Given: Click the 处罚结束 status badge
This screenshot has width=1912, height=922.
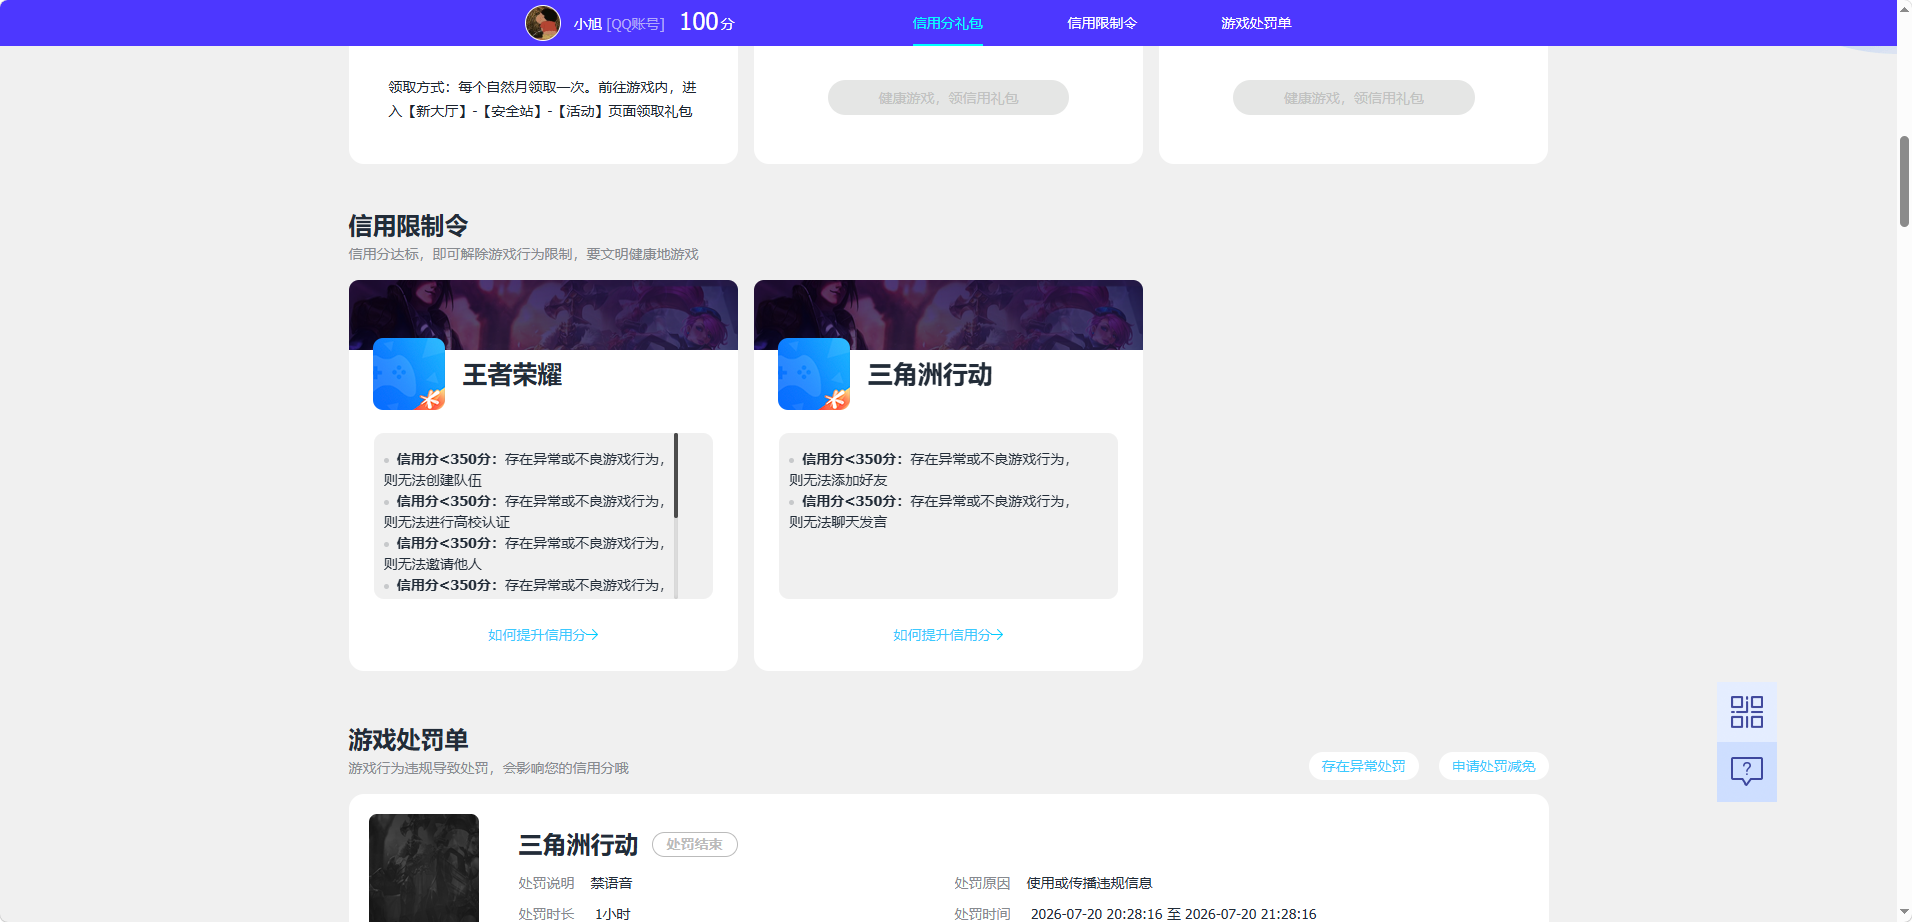Looking at the screenshot, I should pyautogui.click(x=694, y=844).
